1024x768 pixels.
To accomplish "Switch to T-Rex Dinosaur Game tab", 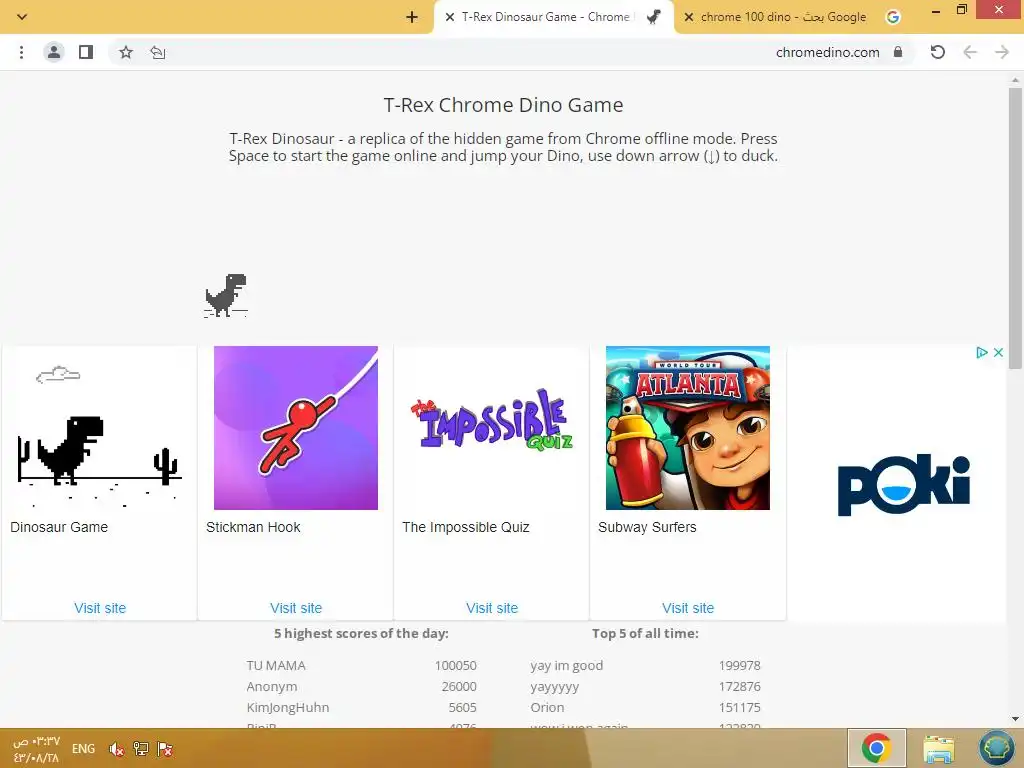I will click(x=554, y=17).
